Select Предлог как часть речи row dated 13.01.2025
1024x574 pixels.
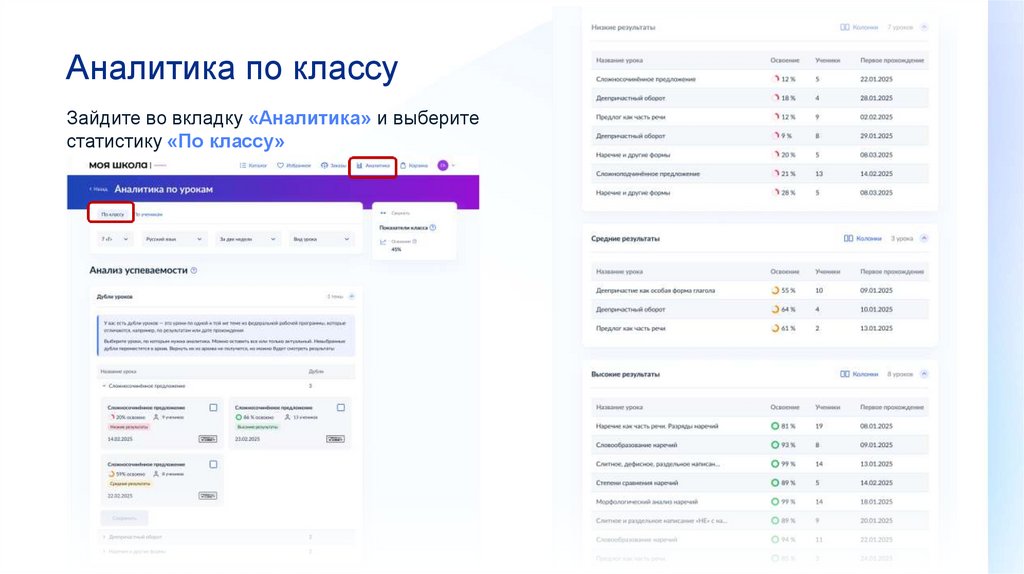tap(760, 328)
